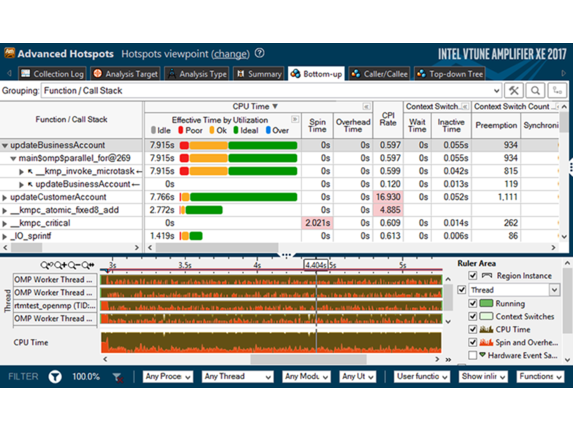Click the Collection Log tab icon
This screenshot has width=573, height=430.
(x=26, y=73)
